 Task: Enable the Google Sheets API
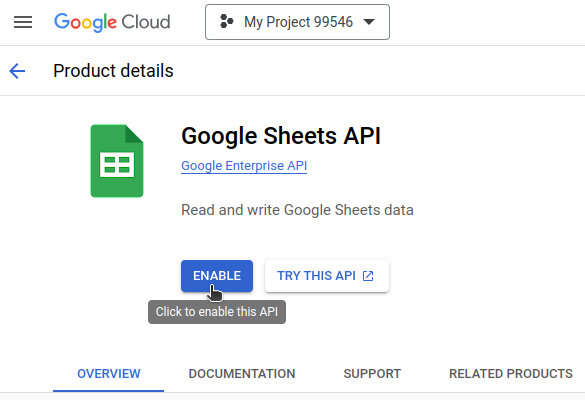[217, 276]
